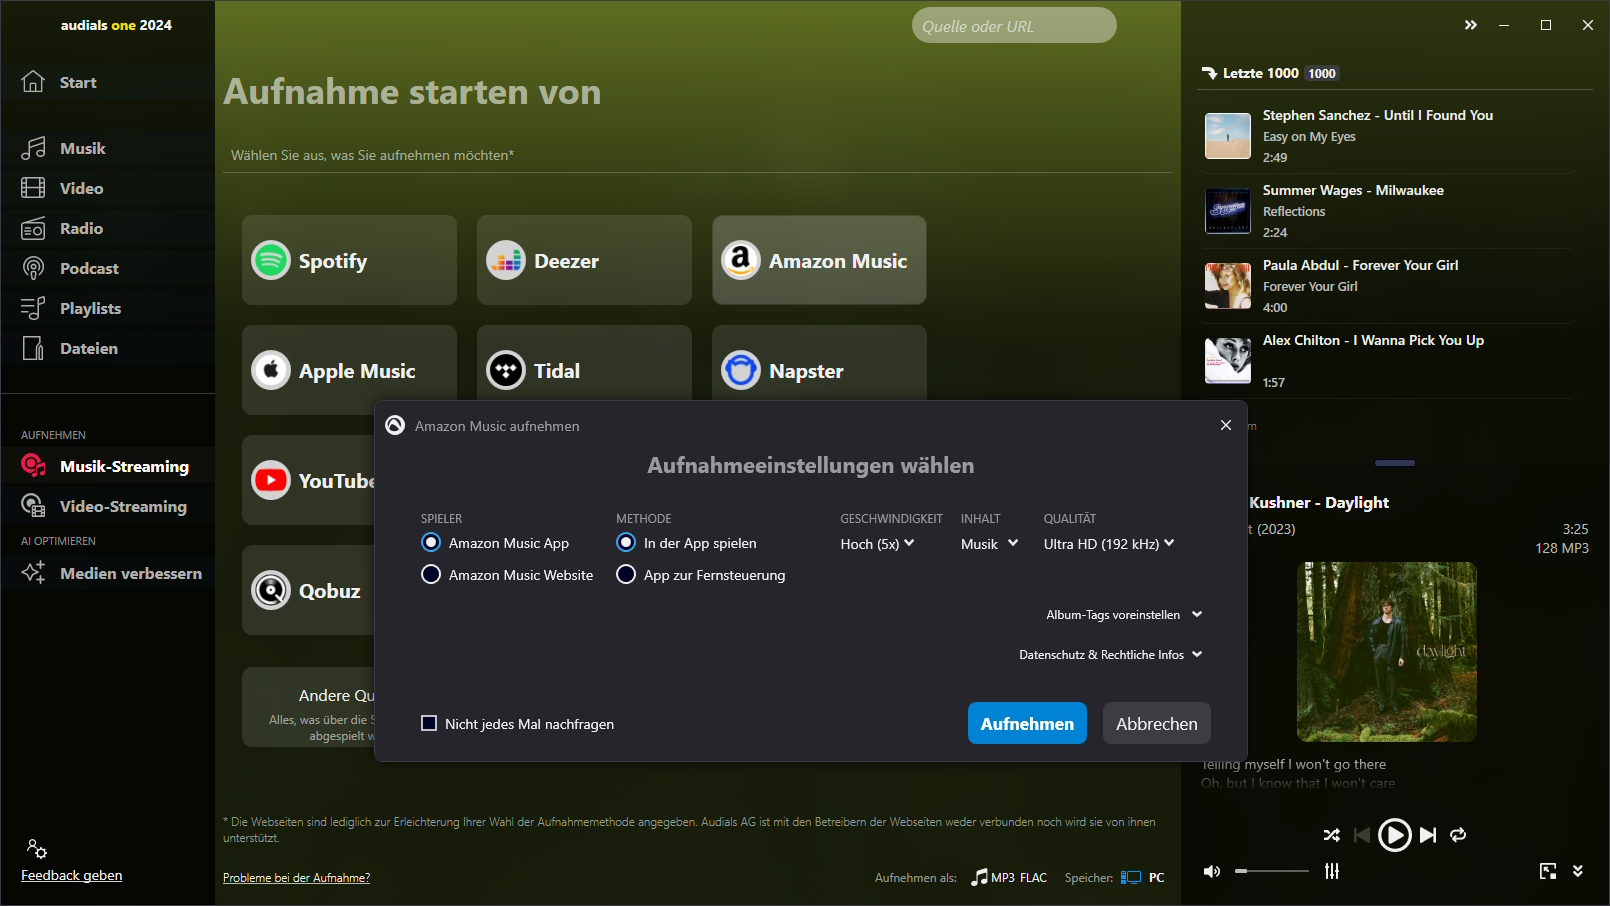Play the current track
The height and width of the screenshot is (906, 1610).
coord(1395,835)
